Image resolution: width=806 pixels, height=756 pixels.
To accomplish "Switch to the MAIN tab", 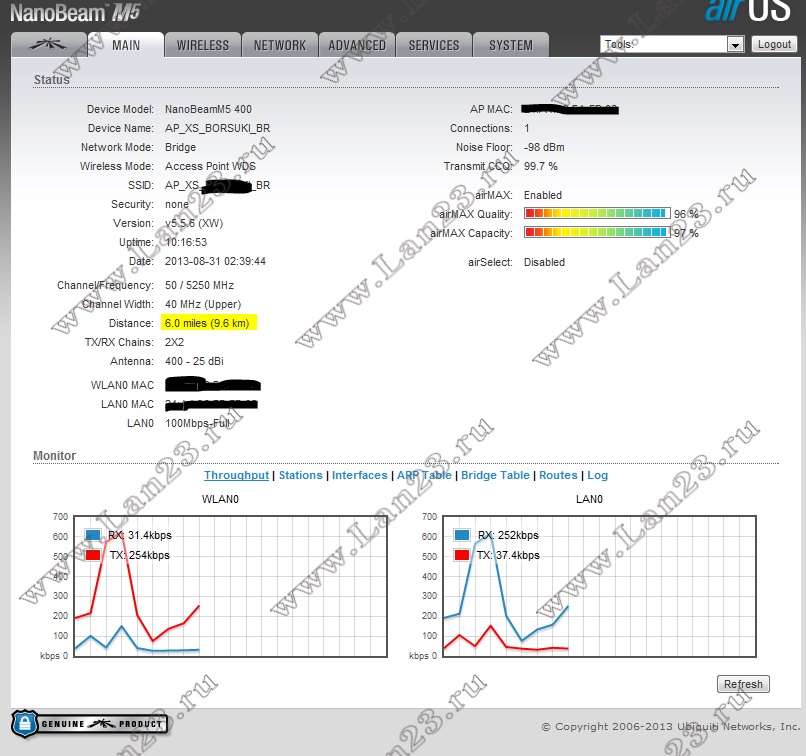I will [126, 45].
